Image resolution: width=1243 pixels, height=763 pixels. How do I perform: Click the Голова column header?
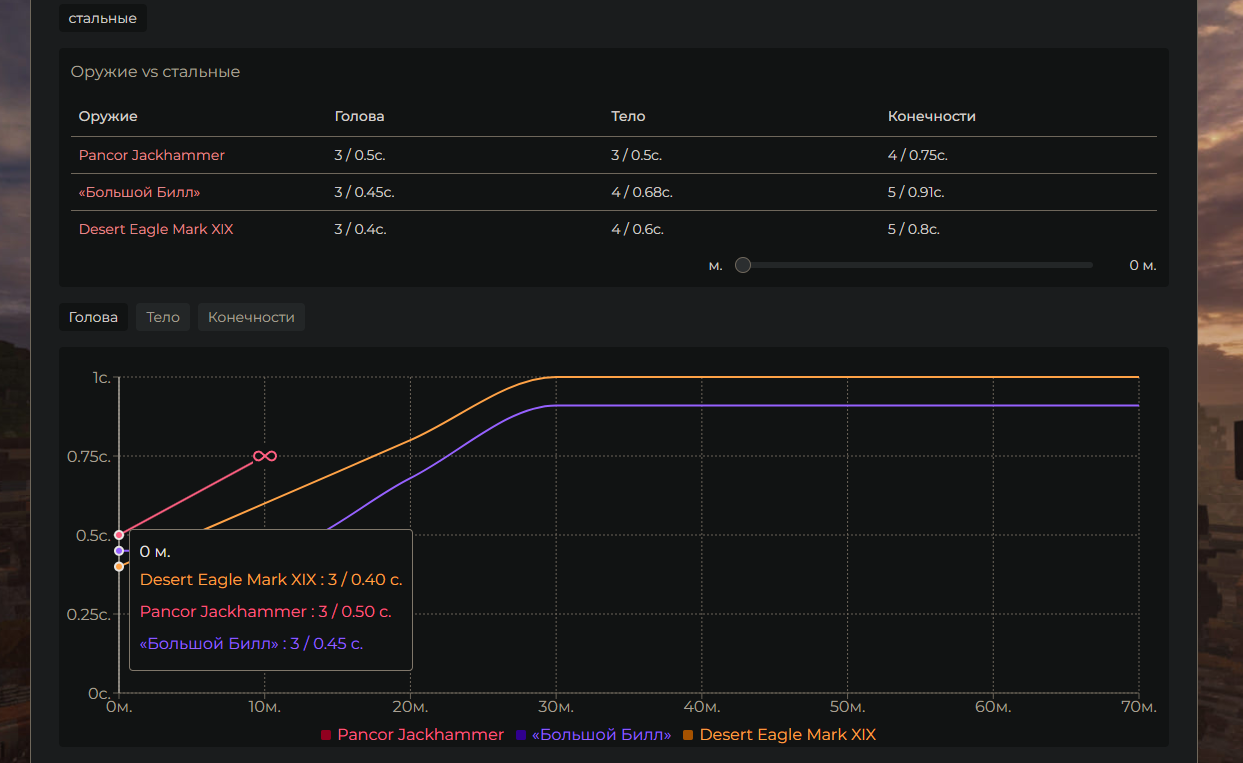pyautogui.click(x=359, y=116)
